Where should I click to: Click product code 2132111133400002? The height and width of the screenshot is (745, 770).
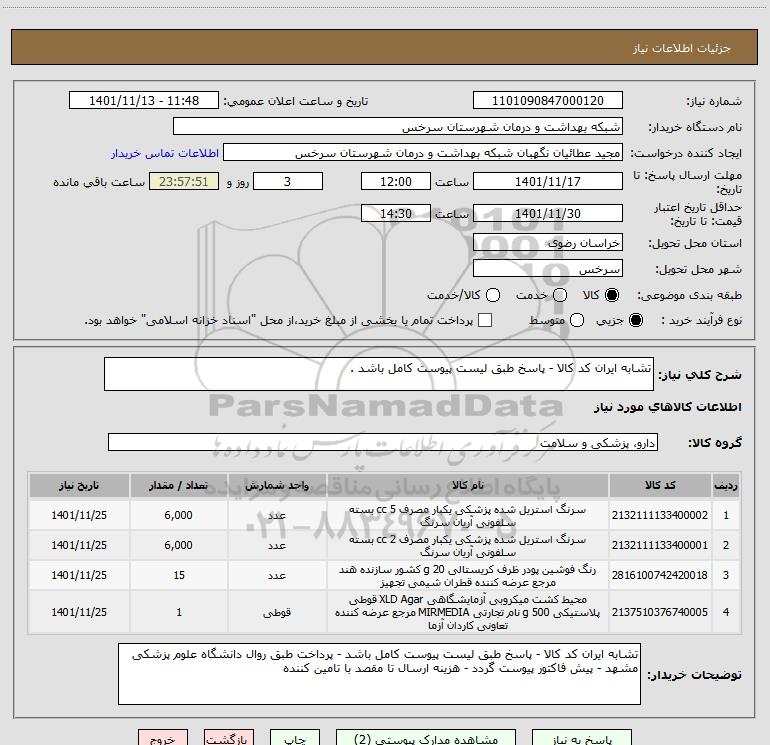(660, 515)
